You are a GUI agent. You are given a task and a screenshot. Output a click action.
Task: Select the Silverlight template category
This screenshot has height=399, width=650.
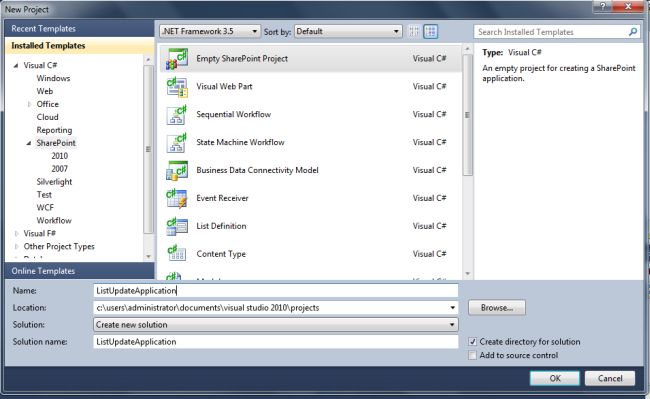tap(54, 182)
